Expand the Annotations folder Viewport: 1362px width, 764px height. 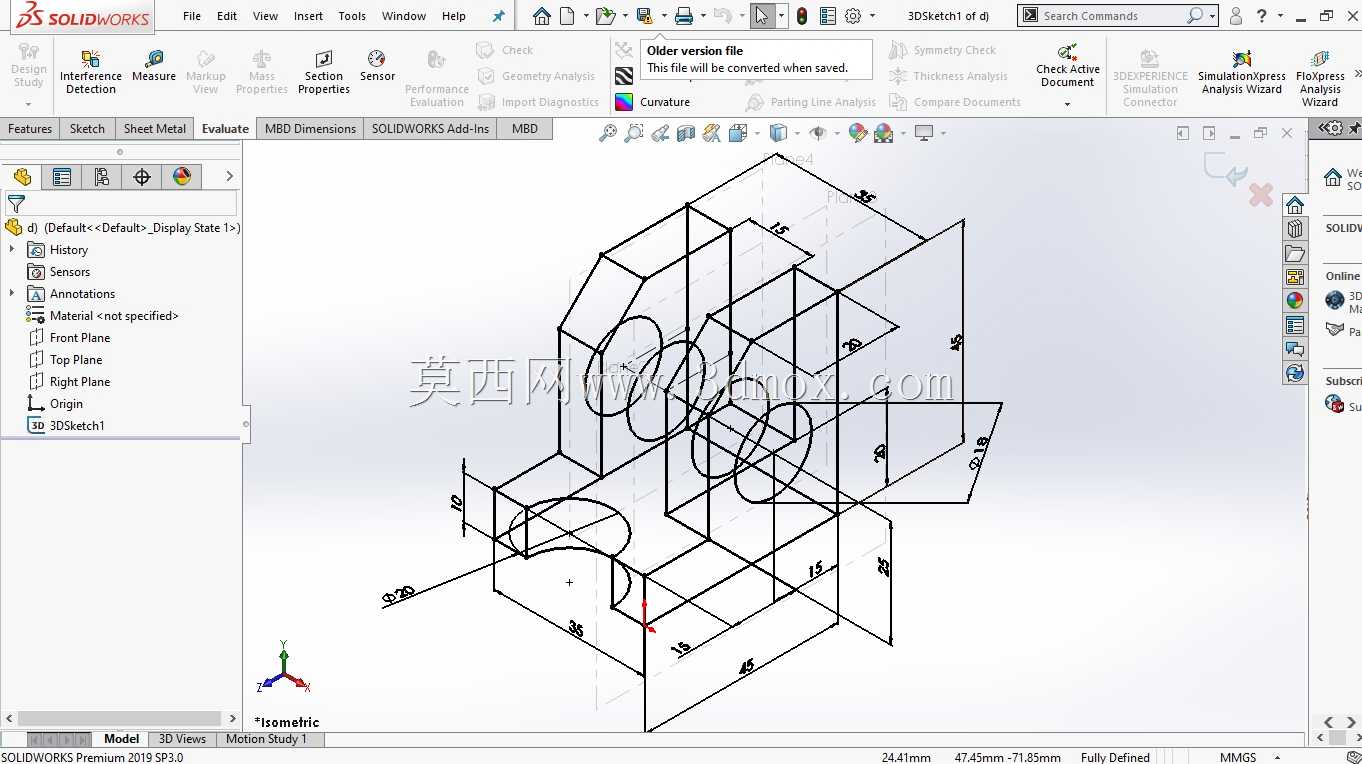[x=12, y=294]
